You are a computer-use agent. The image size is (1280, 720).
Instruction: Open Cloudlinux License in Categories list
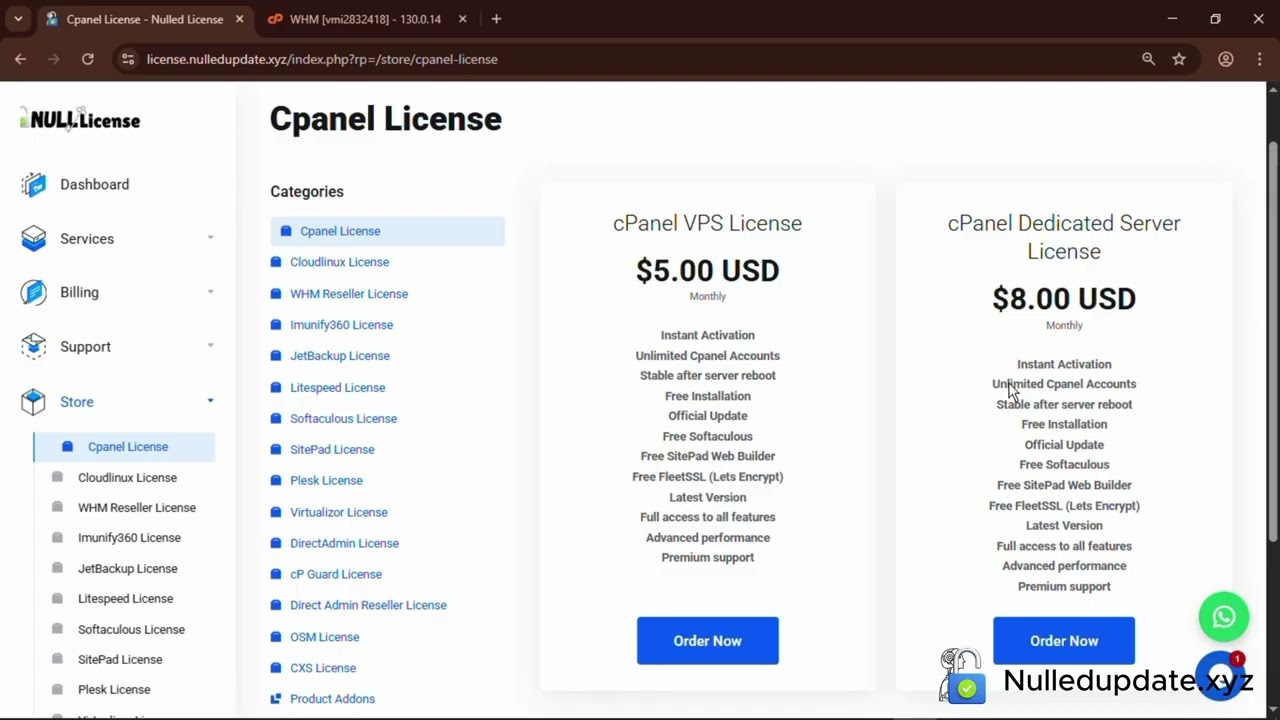tap(339, 262)
